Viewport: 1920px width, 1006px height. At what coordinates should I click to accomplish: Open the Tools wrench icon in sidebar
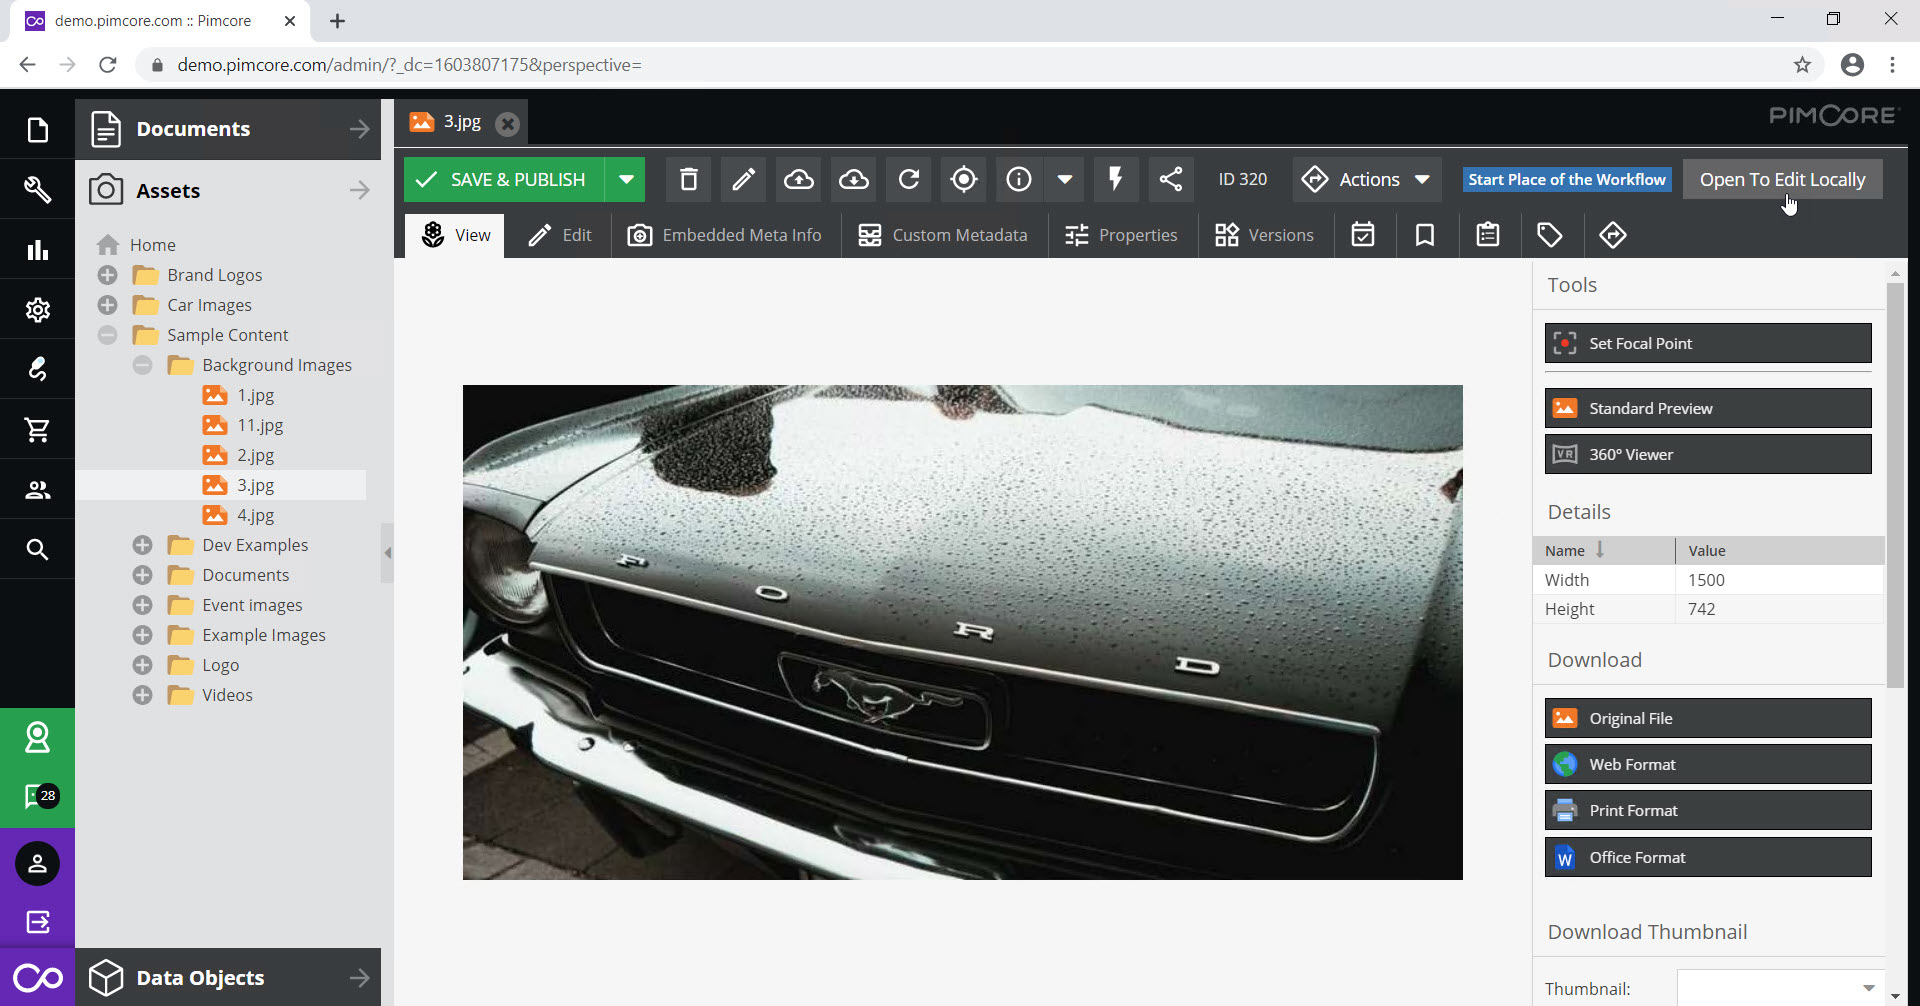tap(37, 189)
